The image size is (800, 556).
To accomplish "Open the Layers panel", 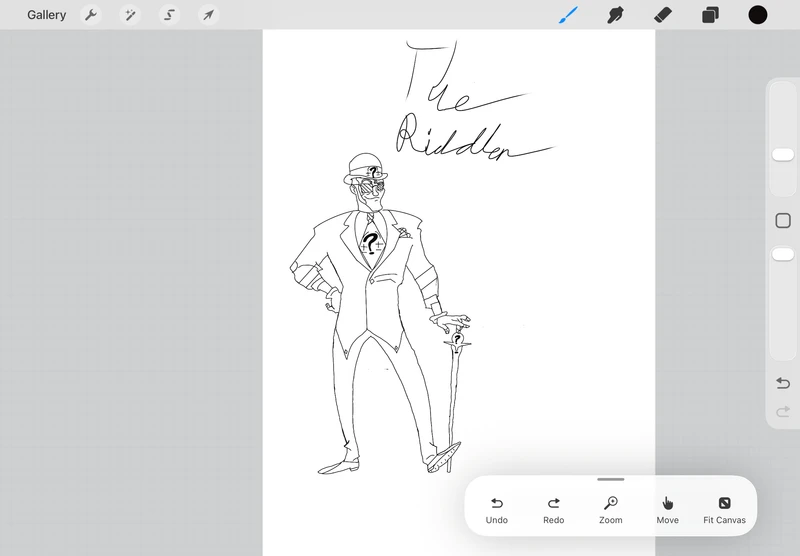I will point(710,15).
